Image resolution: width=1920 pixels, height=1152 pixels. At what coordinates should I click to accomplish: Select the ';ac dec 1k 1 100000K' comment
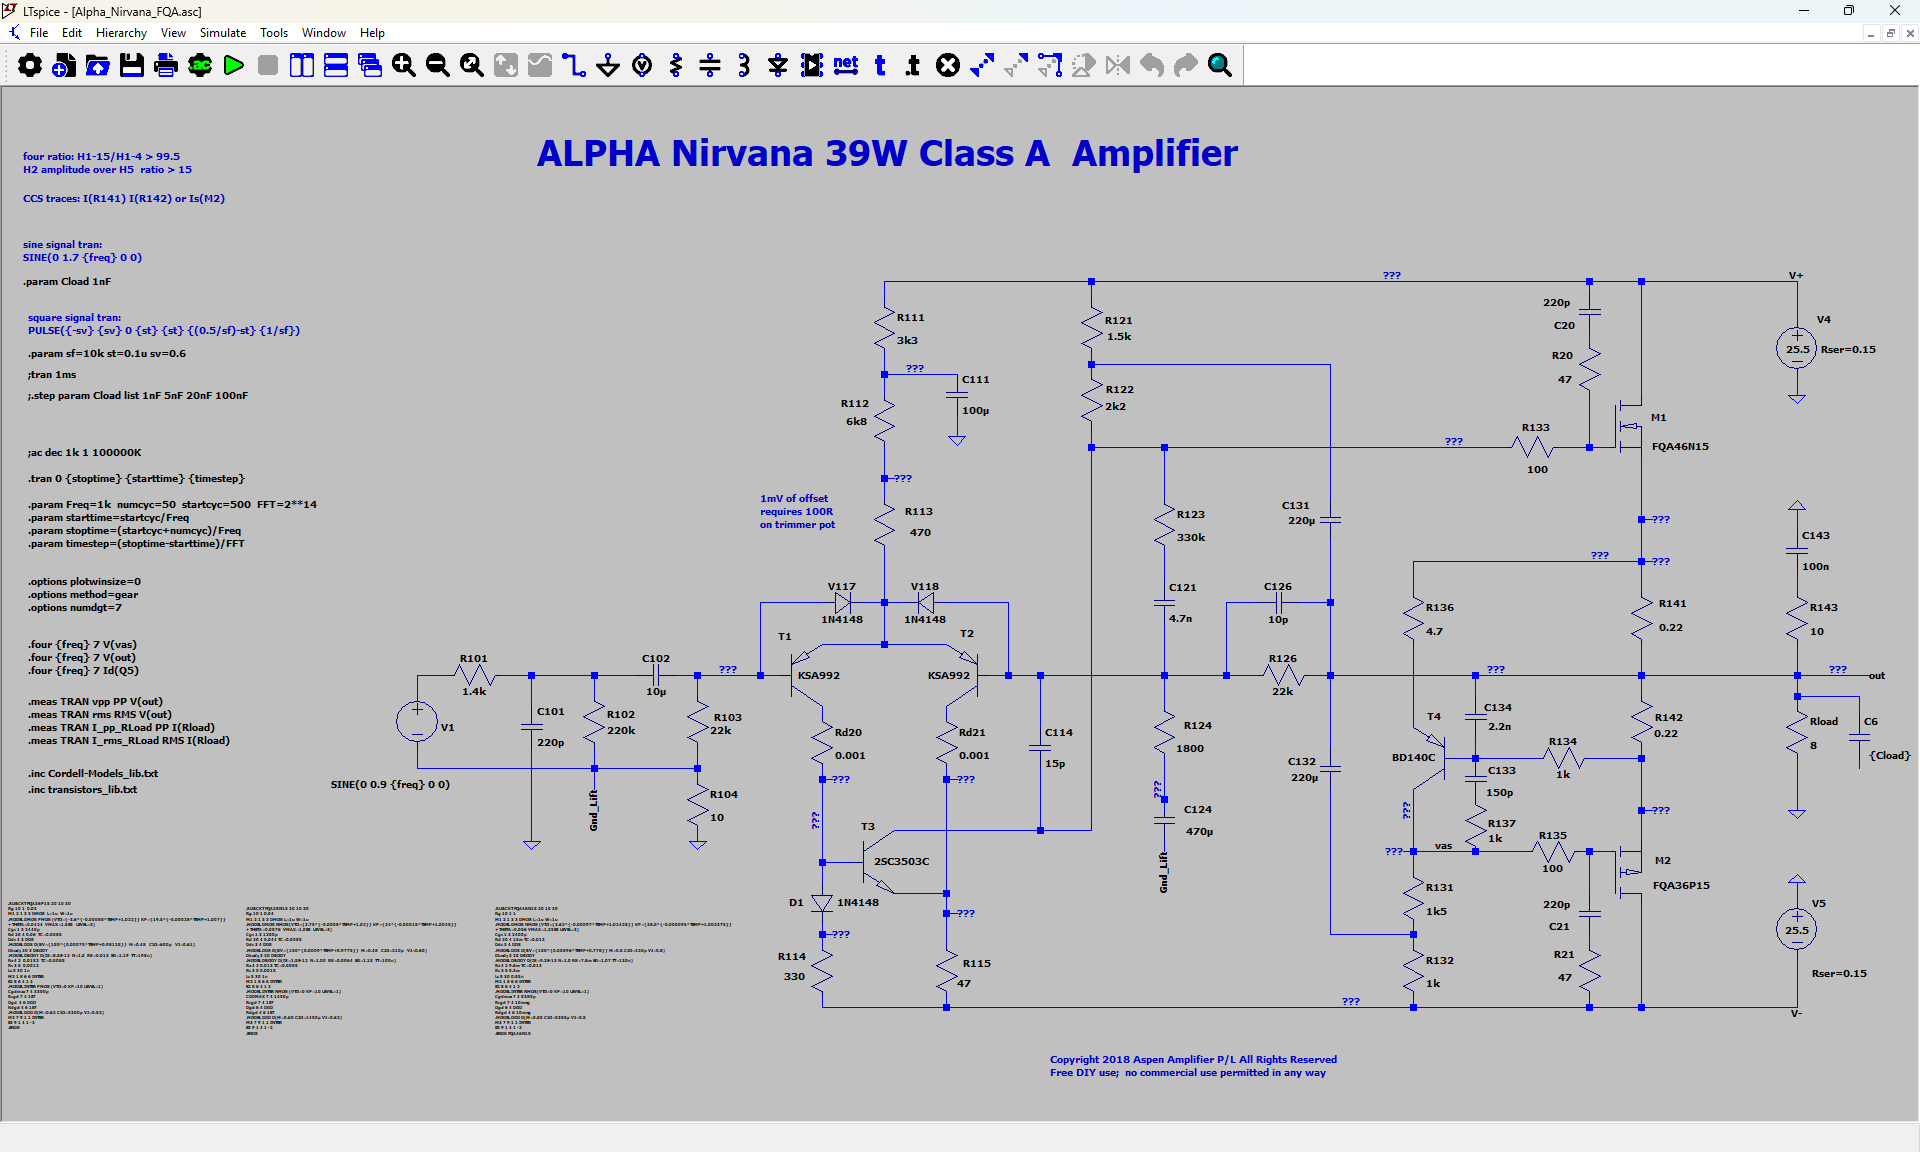[84, 453]
